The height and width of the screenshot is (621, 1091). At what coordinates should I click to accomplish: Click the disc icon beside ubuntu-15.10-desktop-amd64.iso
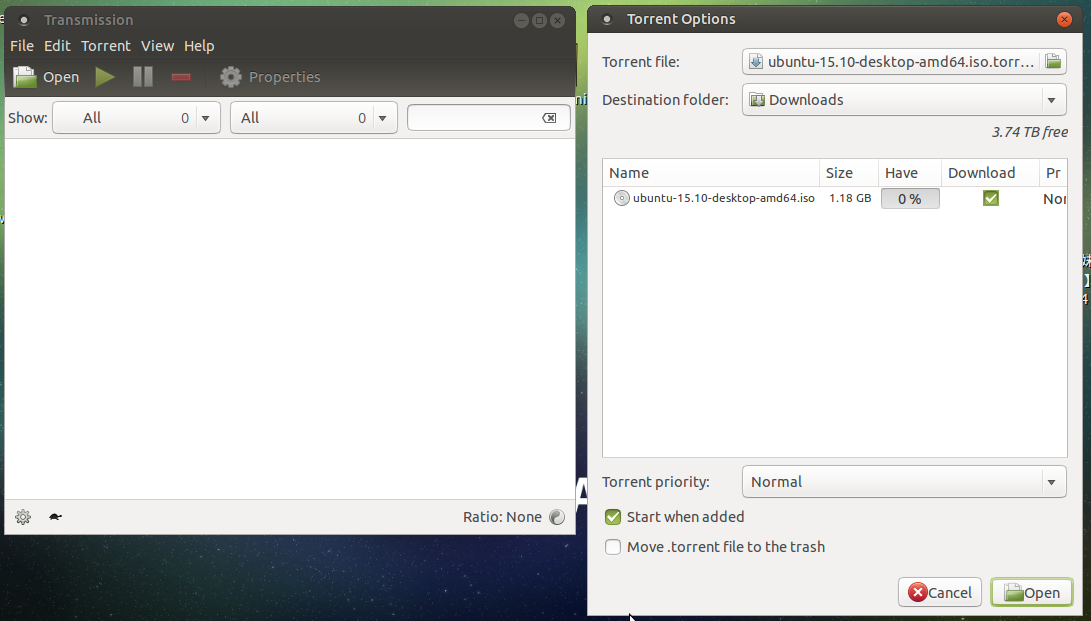621,198
